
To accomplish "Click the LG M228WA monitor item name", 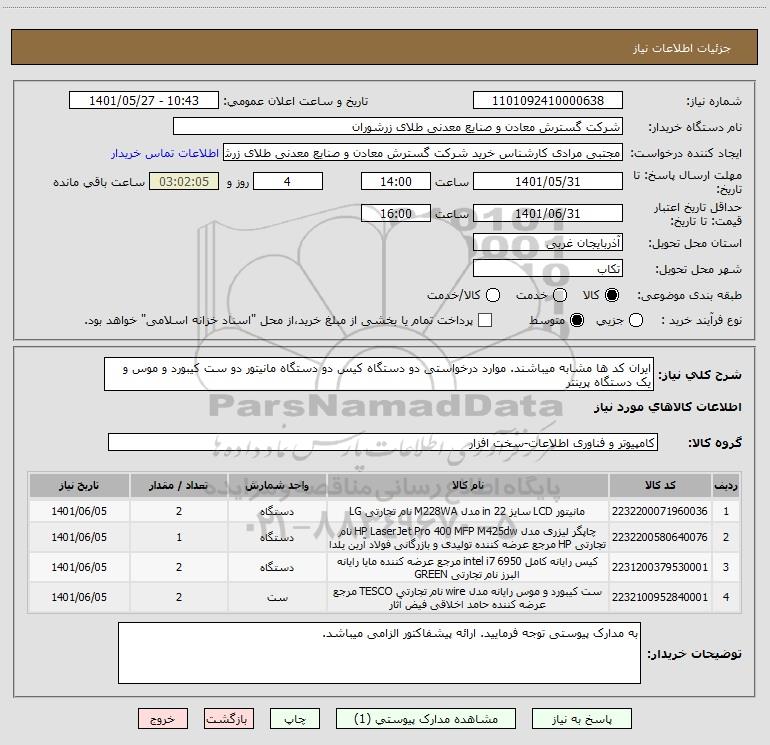I will (468, 511).
